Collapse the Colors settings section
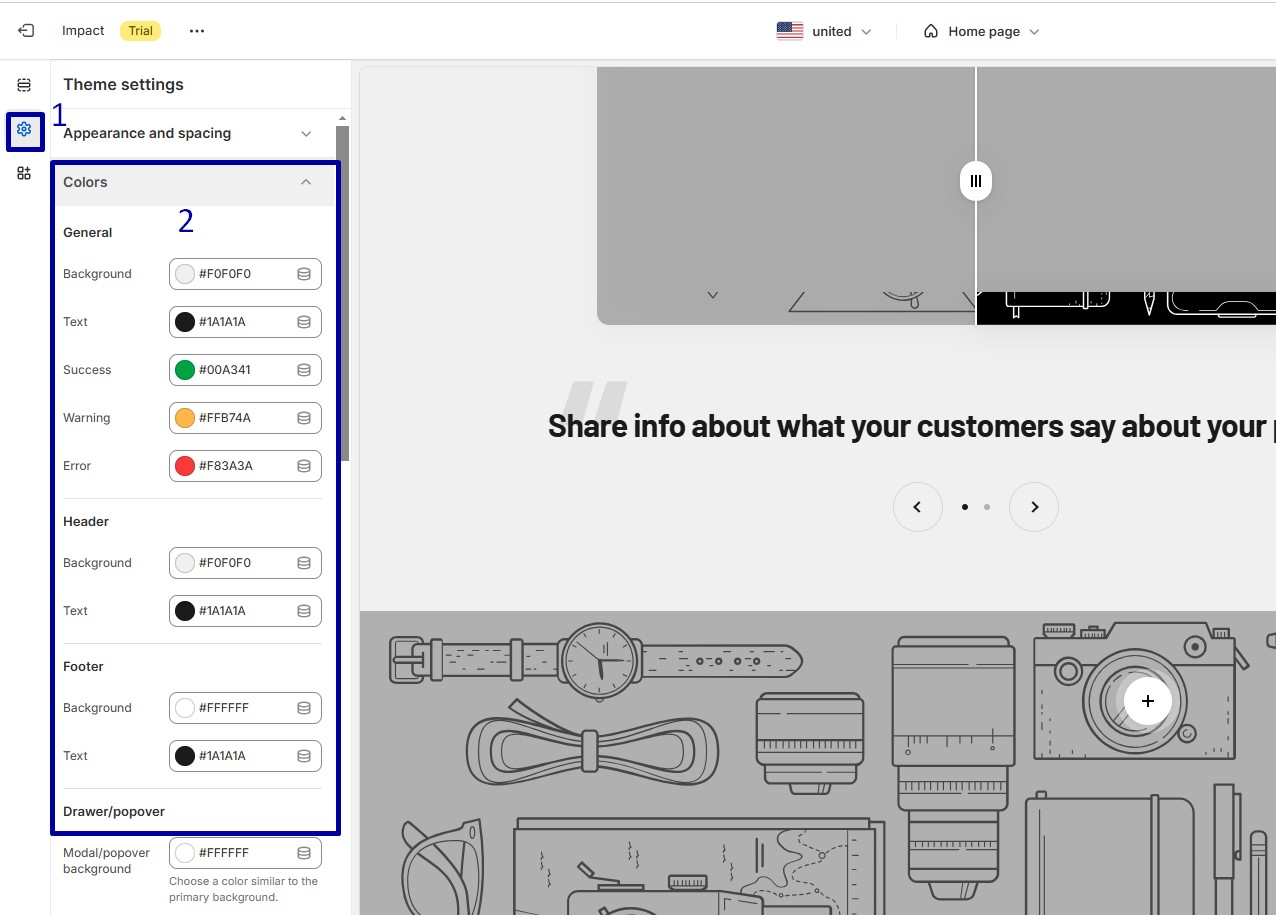Viewport: 1276px width, 915px height. [x=306, y=182]
